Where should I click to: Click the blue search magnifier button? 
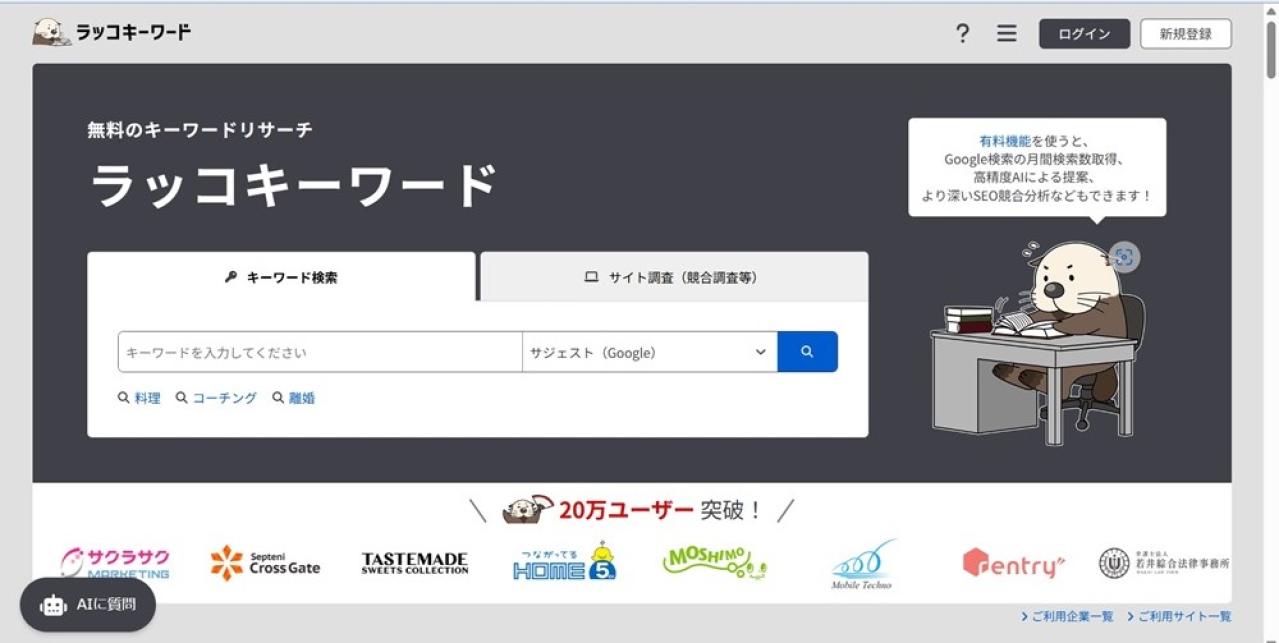click(807, 352)
